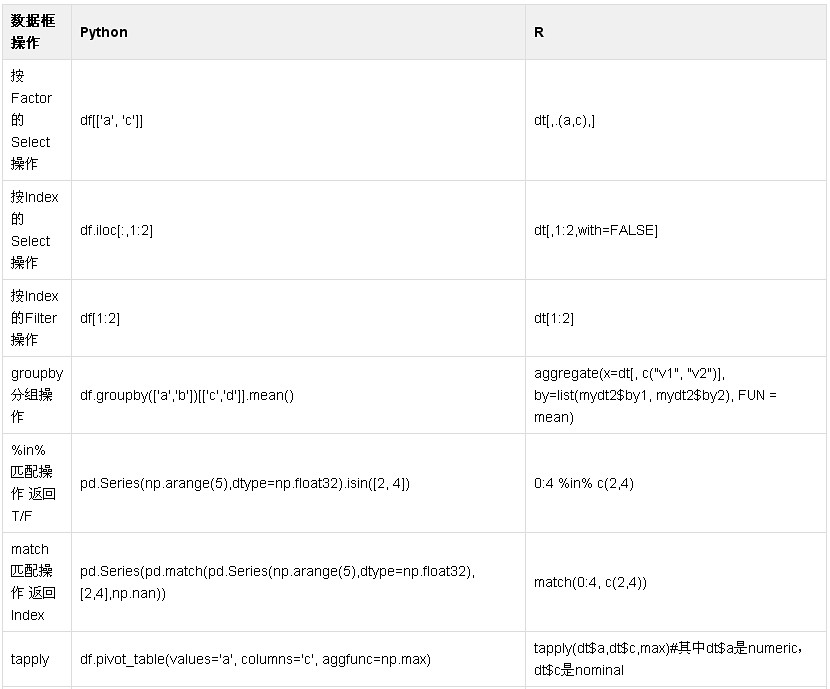Click the Python column header

coord(104,32)
